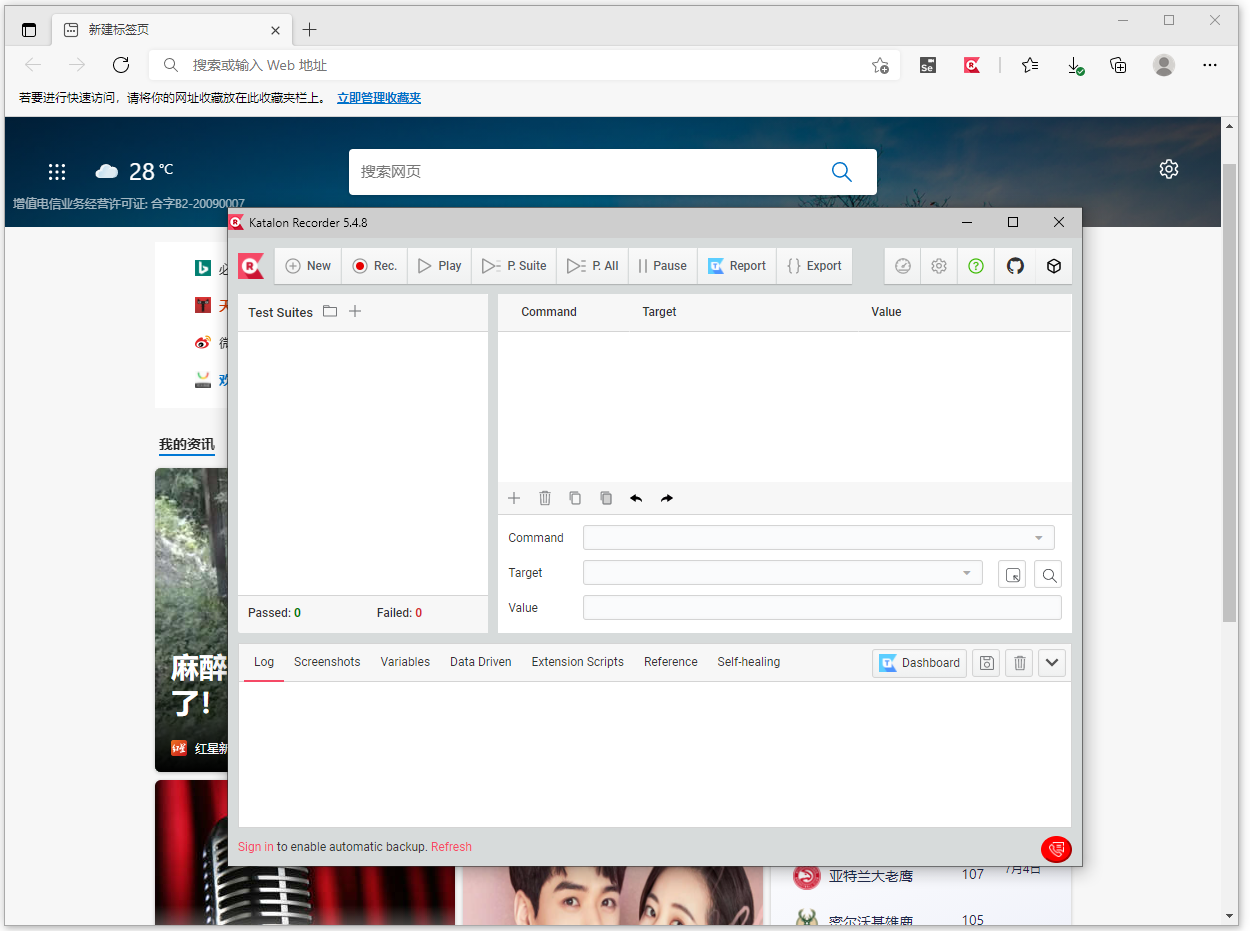
Task: Export the test script
Action: [814, 266]
